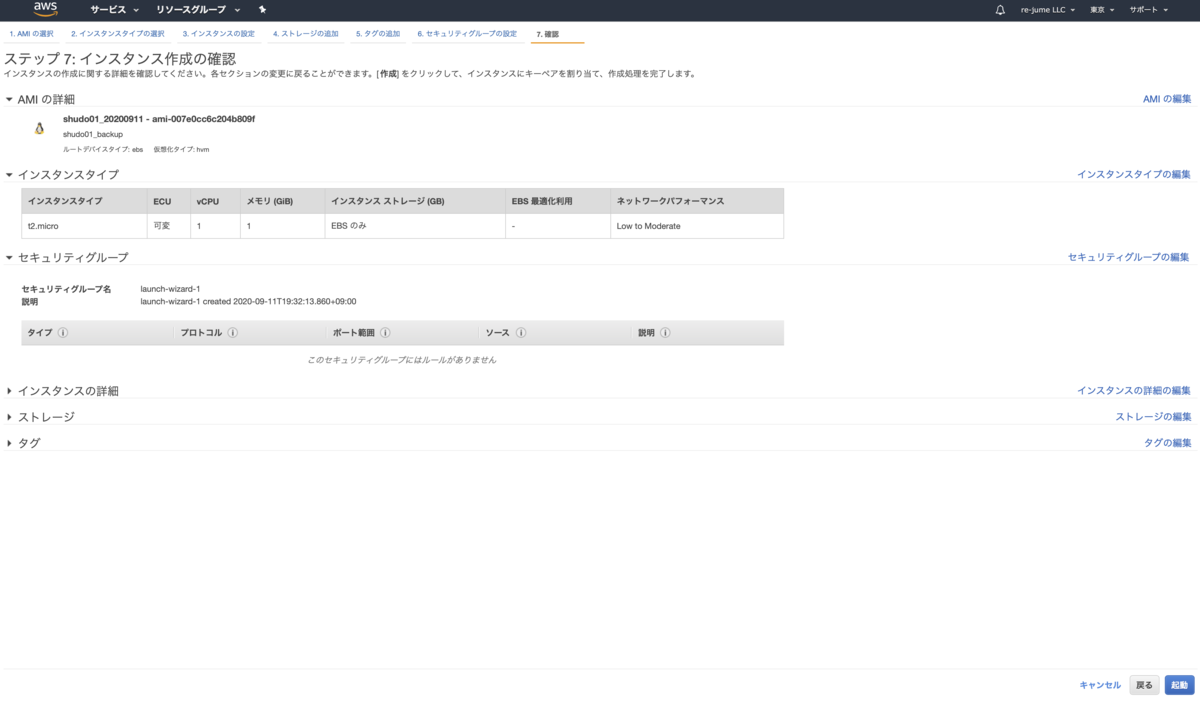This screenshot has width=1200, height=705.
Task: Expand the タグ section
Action: (10, 443)
